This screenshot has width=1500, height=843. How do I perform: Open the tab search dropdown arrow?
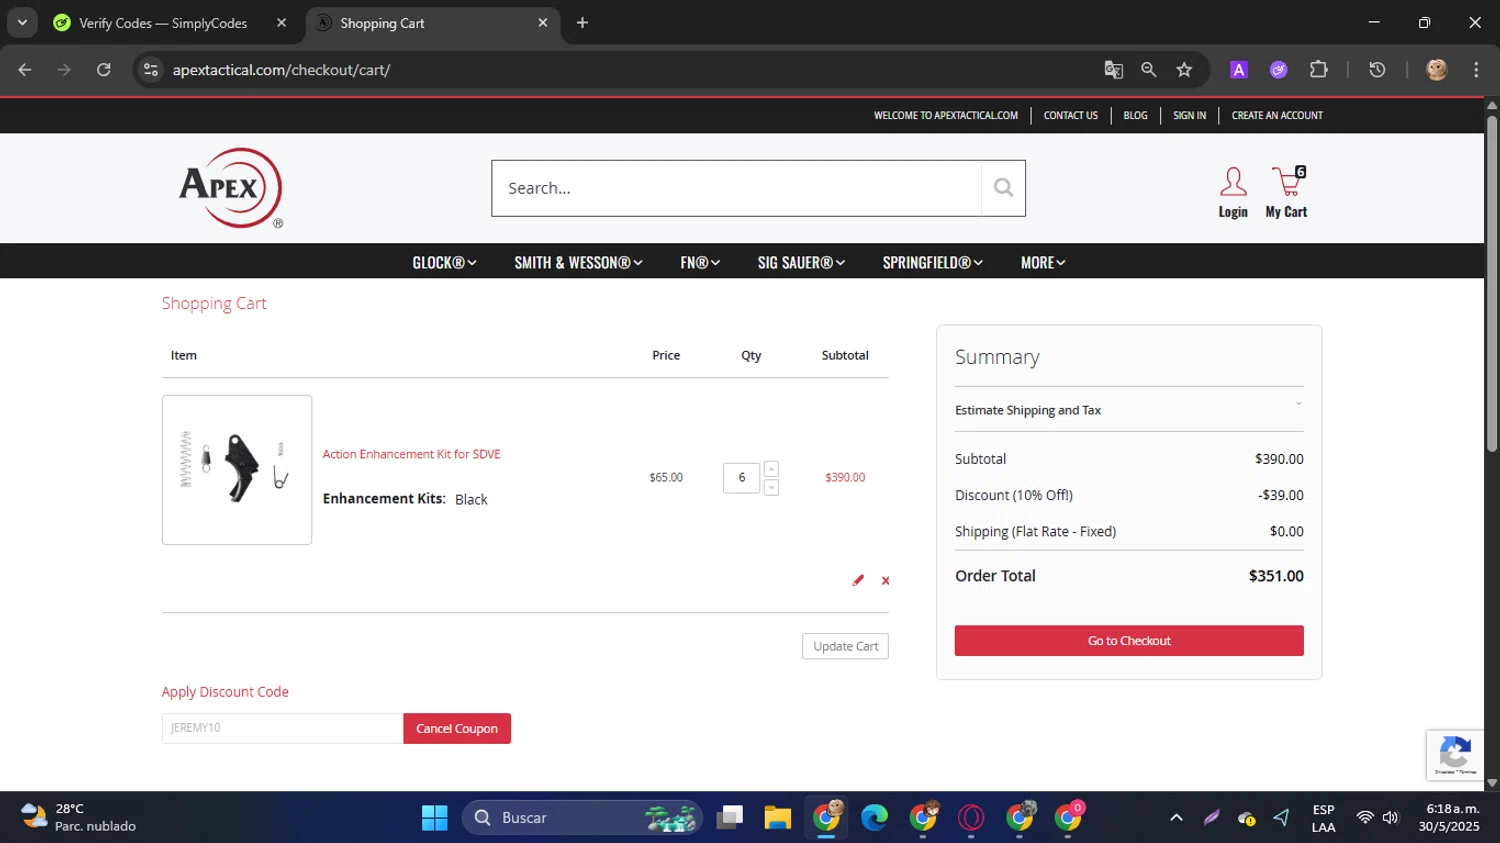point(22,22)
